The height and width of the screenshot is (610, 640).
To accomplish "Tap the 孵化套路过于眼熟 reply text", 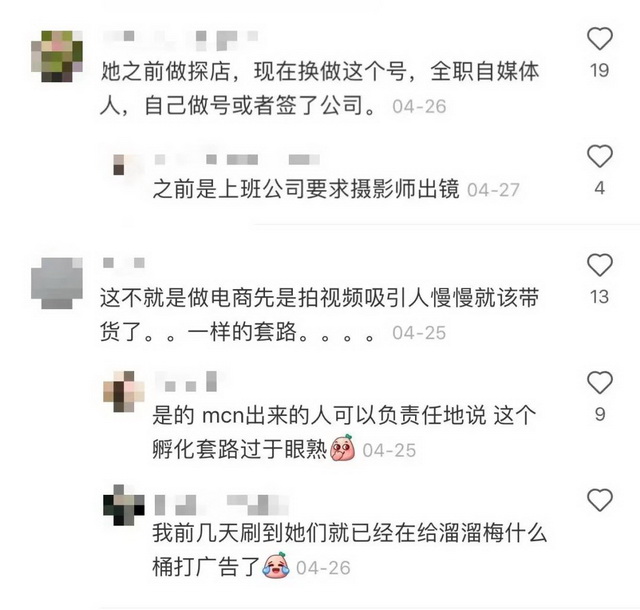I will (240, 450).
